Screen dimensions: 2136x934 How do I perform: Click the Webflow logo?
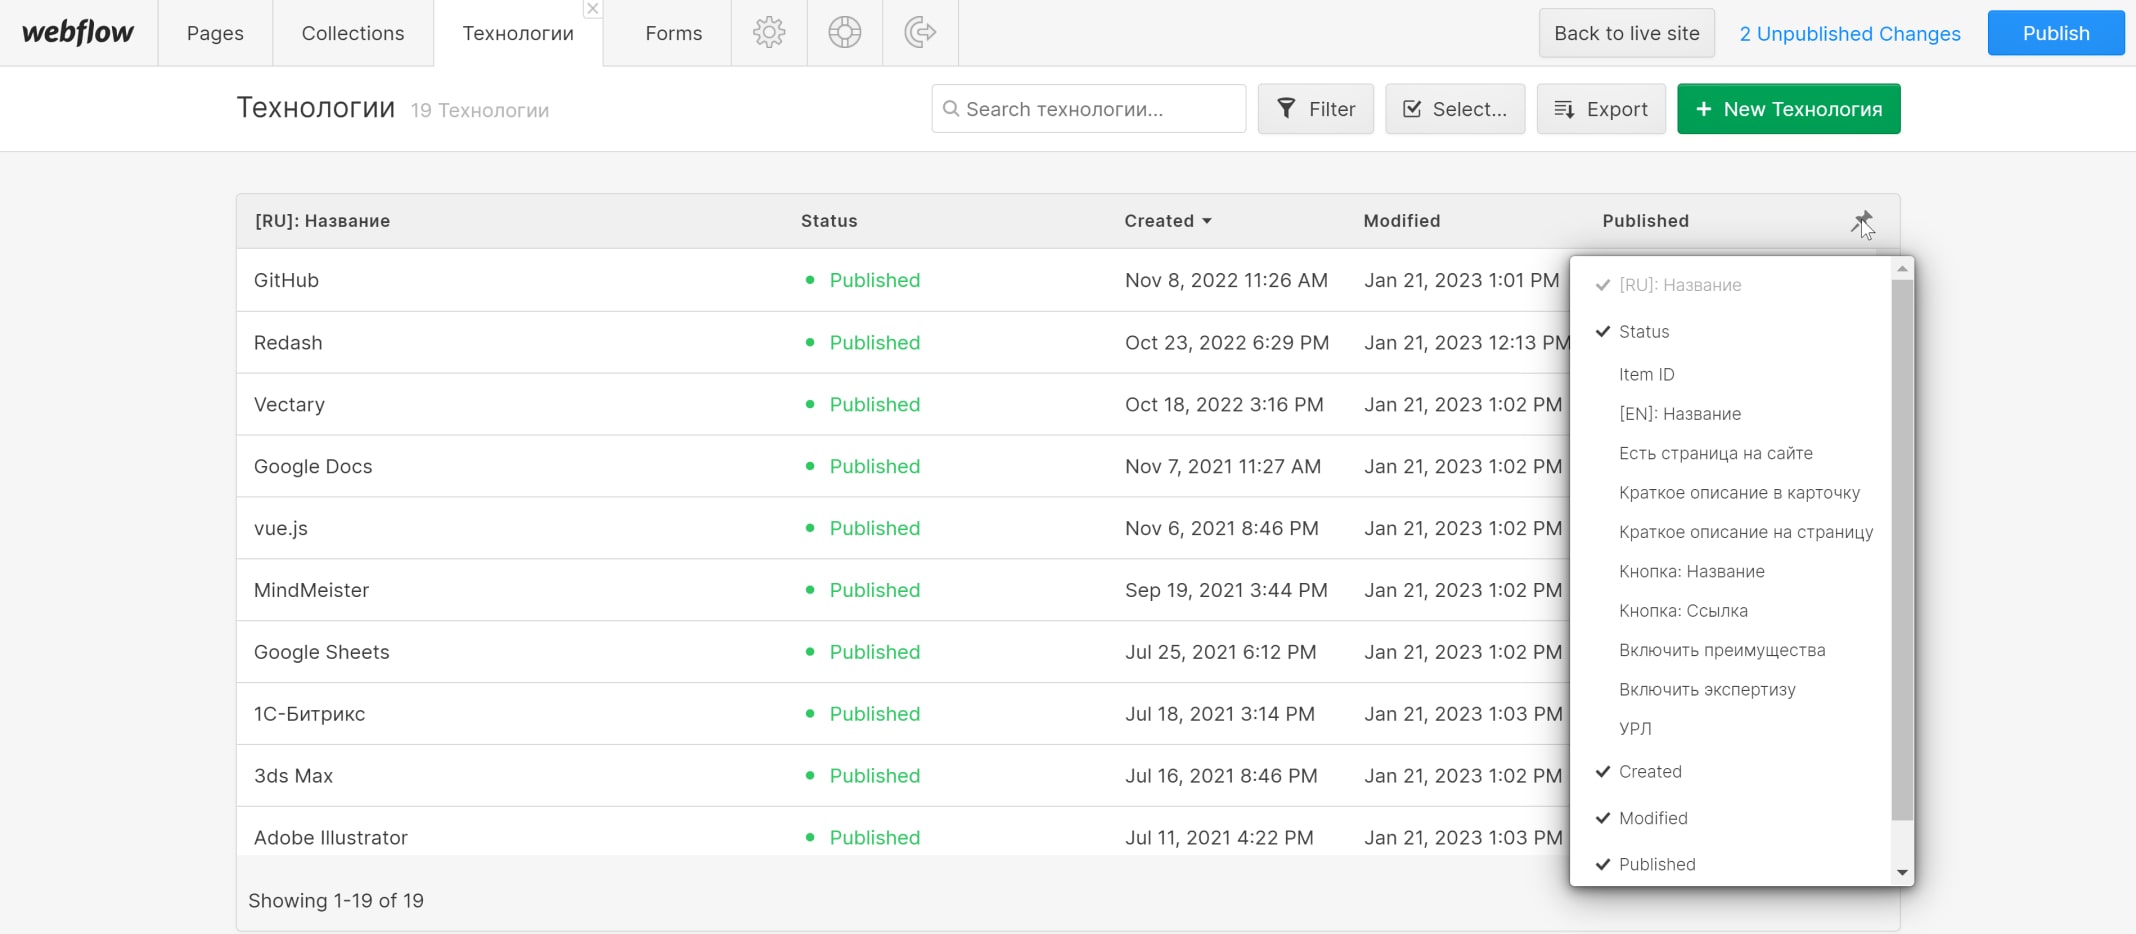78,33
